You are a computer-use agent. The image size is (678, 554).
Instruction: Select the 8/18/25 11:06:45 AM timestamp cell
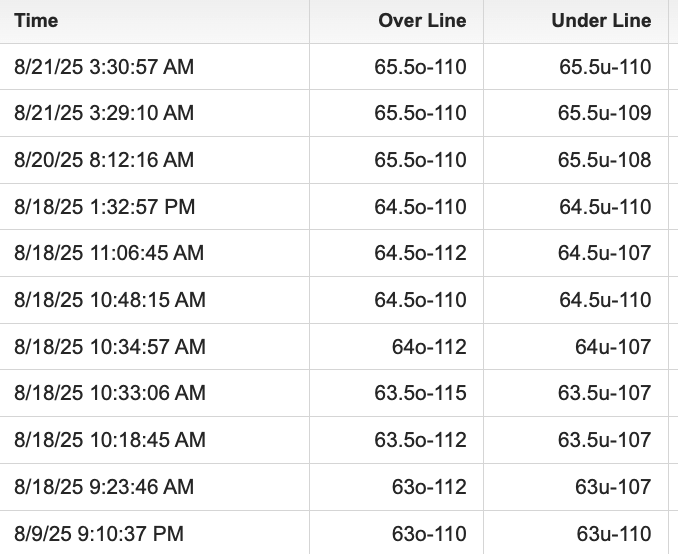tap(109, 253)
